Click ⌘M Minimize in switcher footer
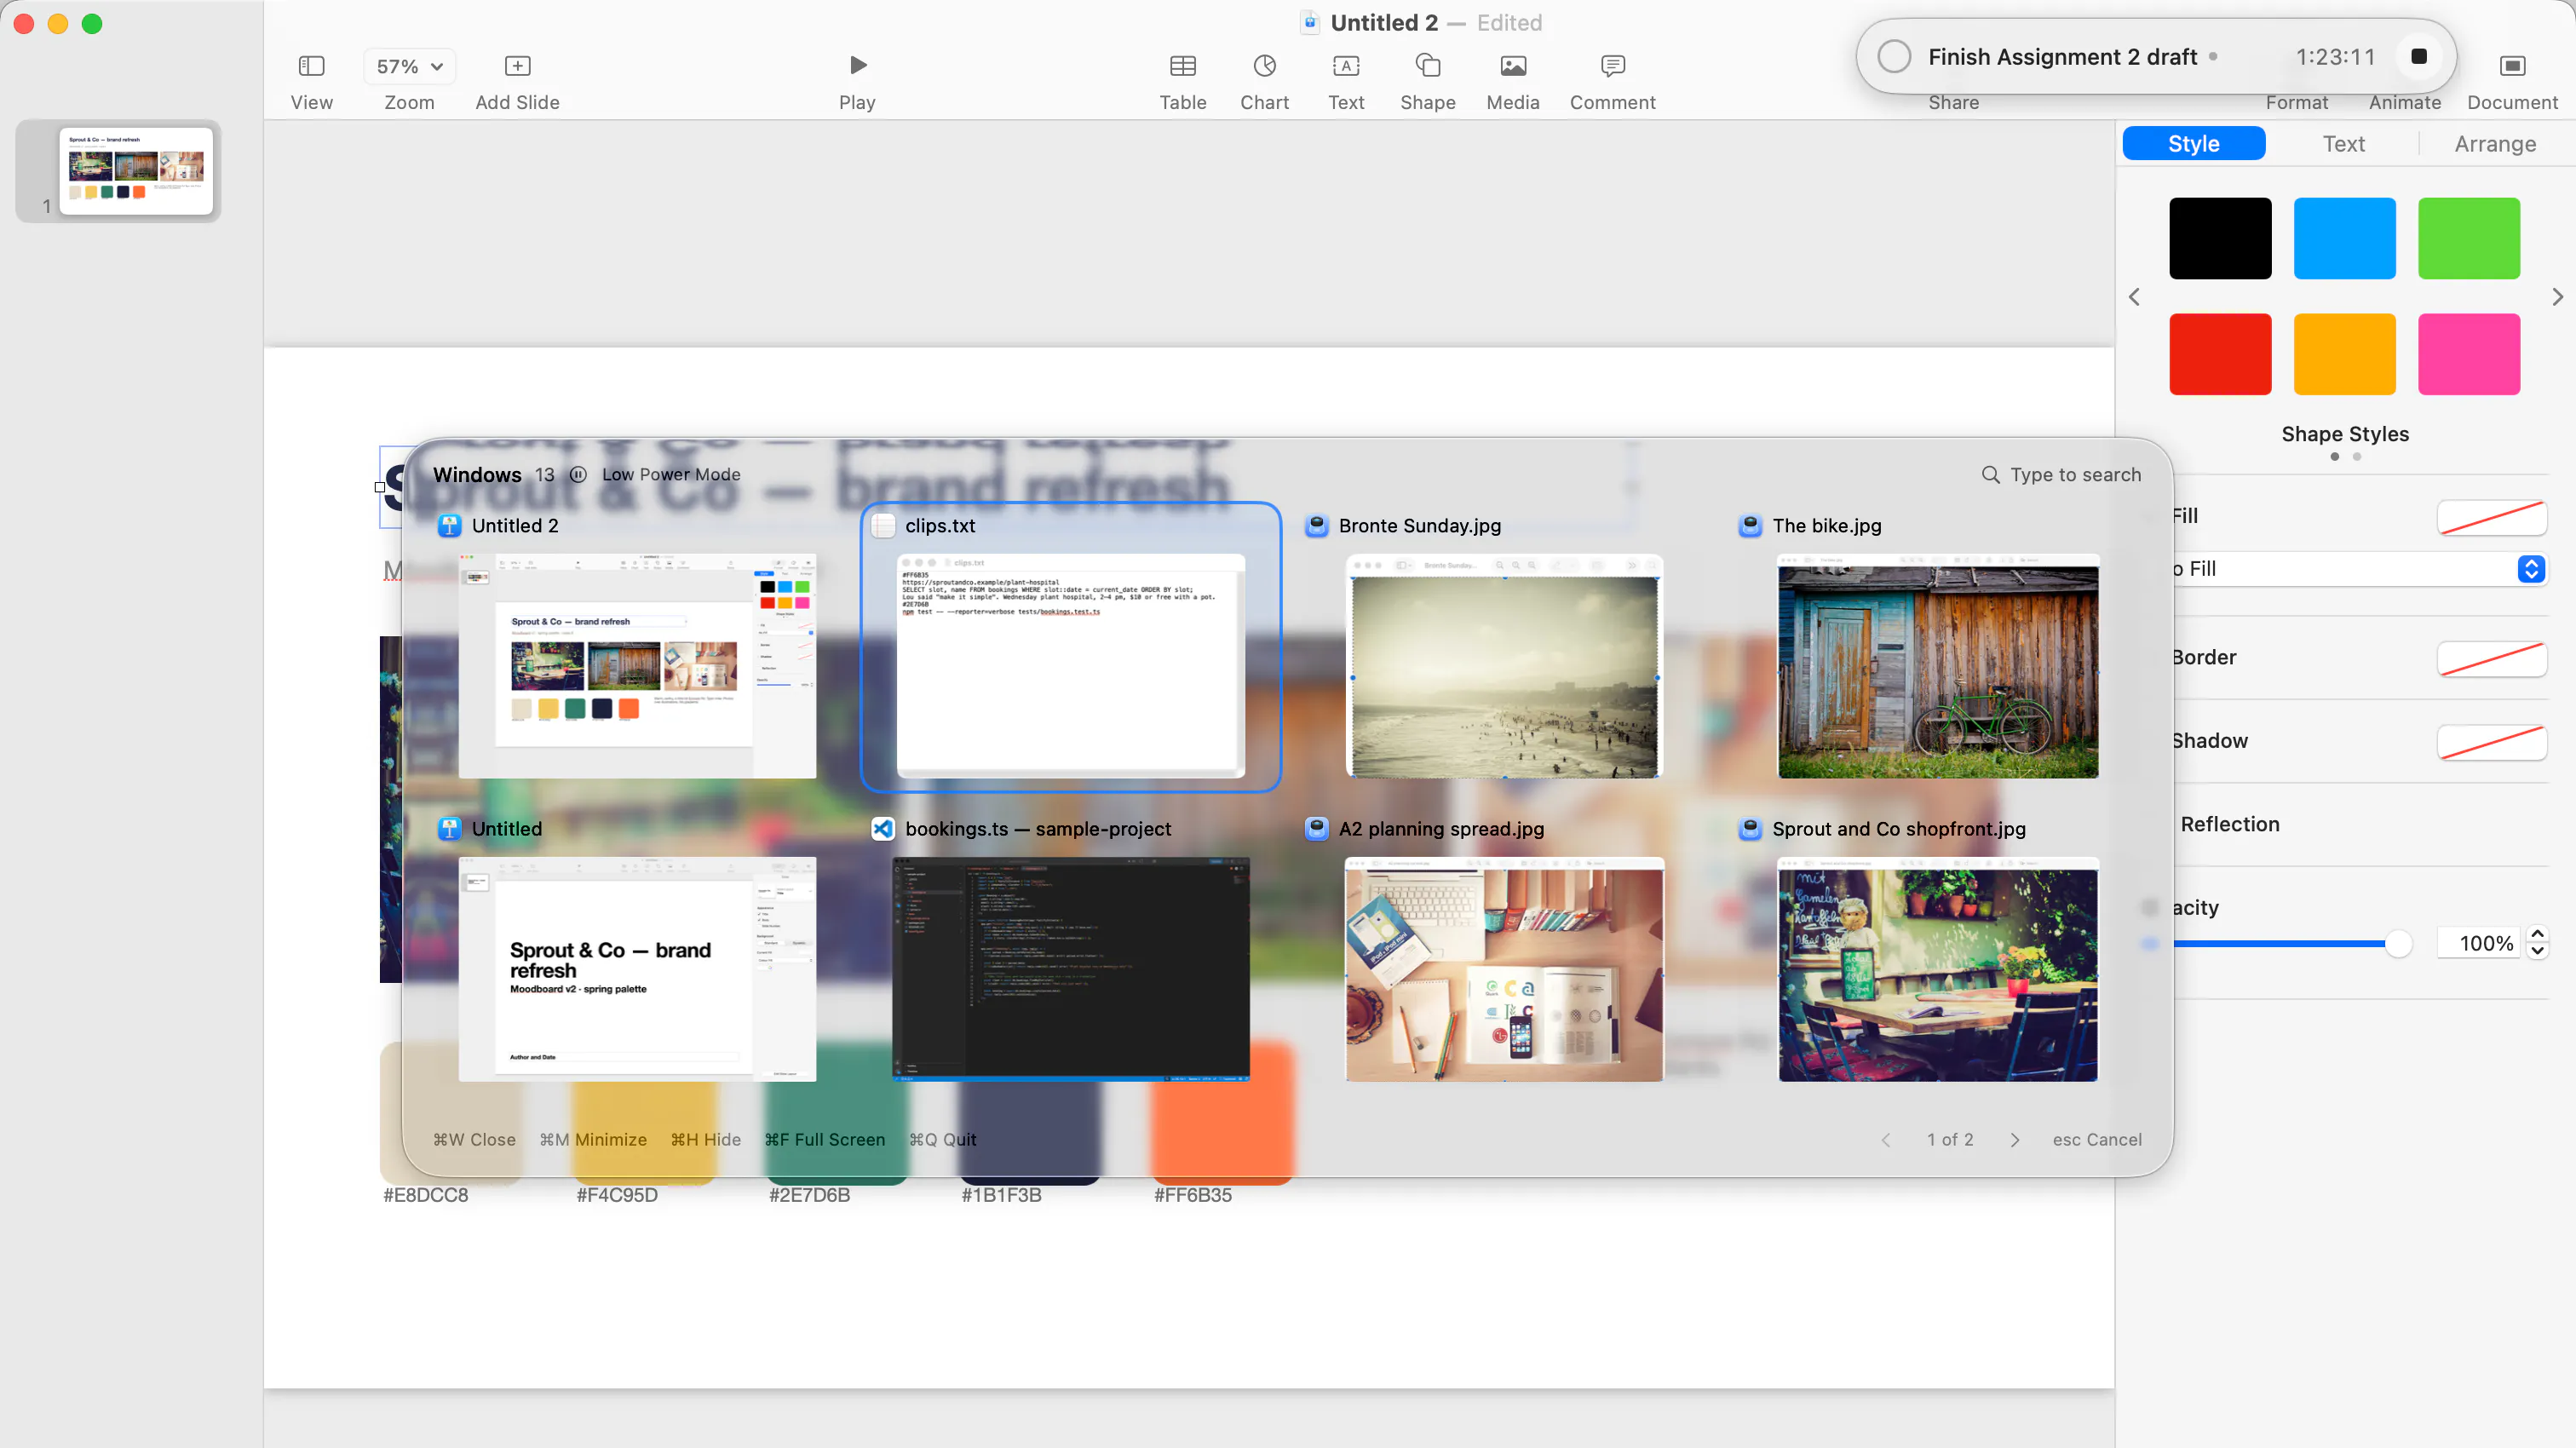This screenshot has height=1448, width=2576. pyautogui.click(x=593, y=1140)
